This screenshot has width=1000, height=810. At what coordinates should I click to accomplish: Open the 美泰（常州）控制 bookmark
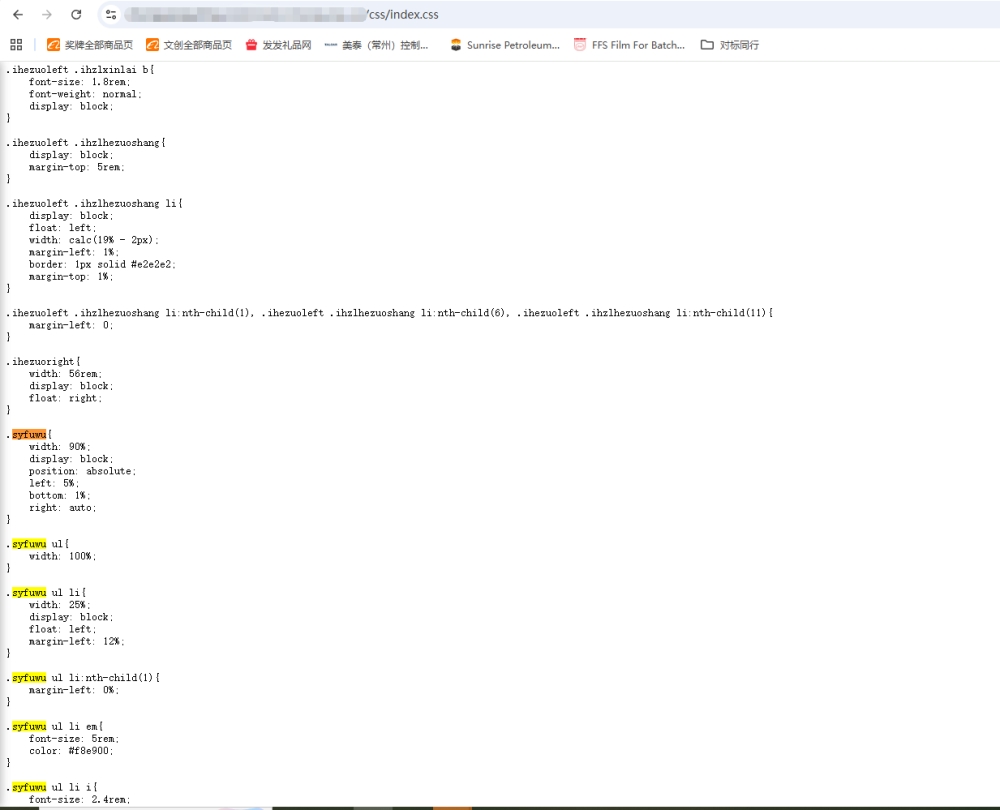376,45
